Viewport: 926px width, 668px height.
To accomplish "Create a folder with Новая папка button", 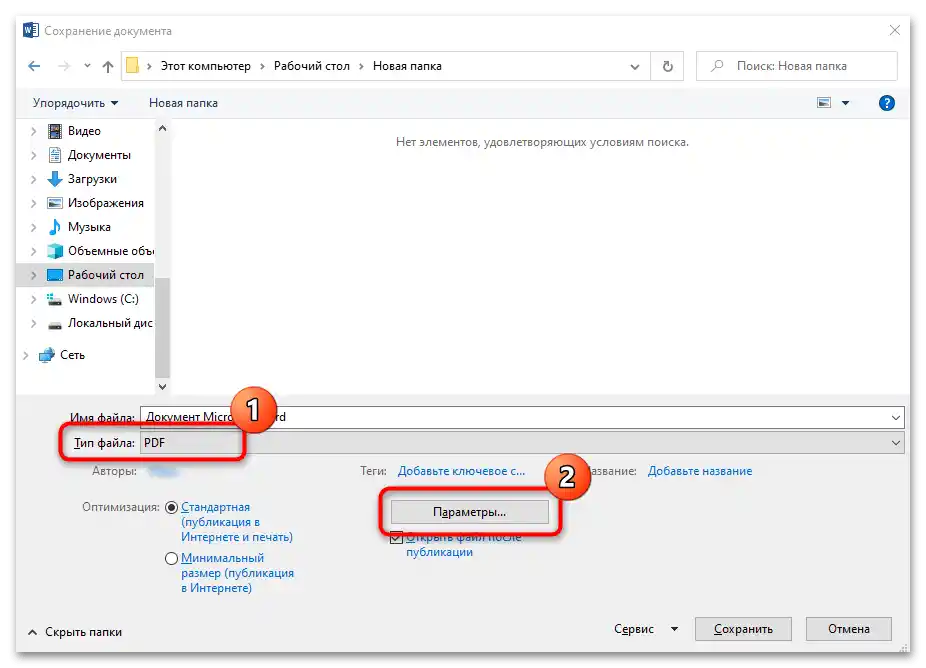I will [x=183, y=103].
